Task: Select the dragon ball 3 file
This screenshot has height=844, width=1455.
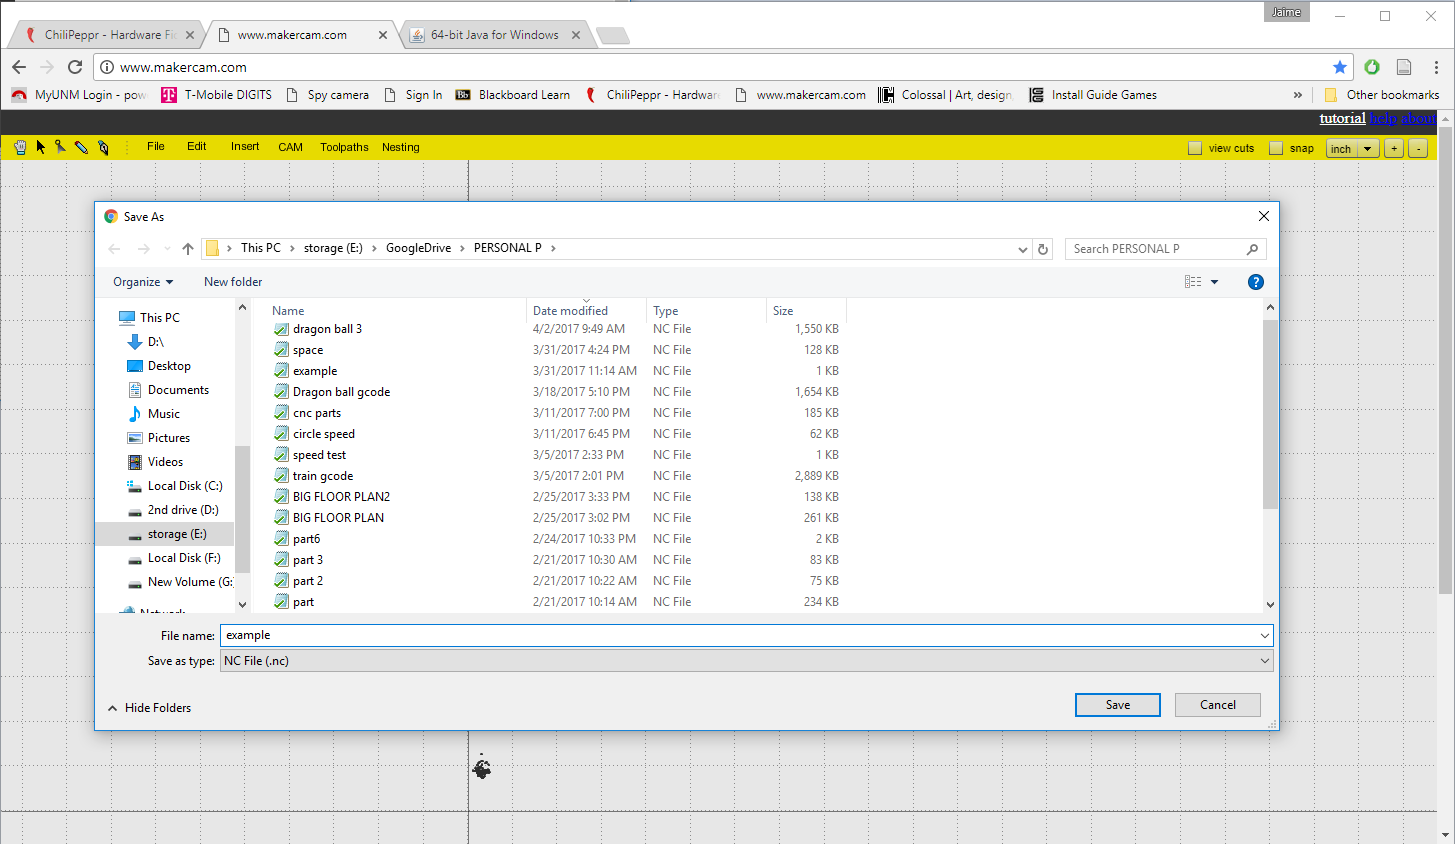Action: click(x=327, y=329)
